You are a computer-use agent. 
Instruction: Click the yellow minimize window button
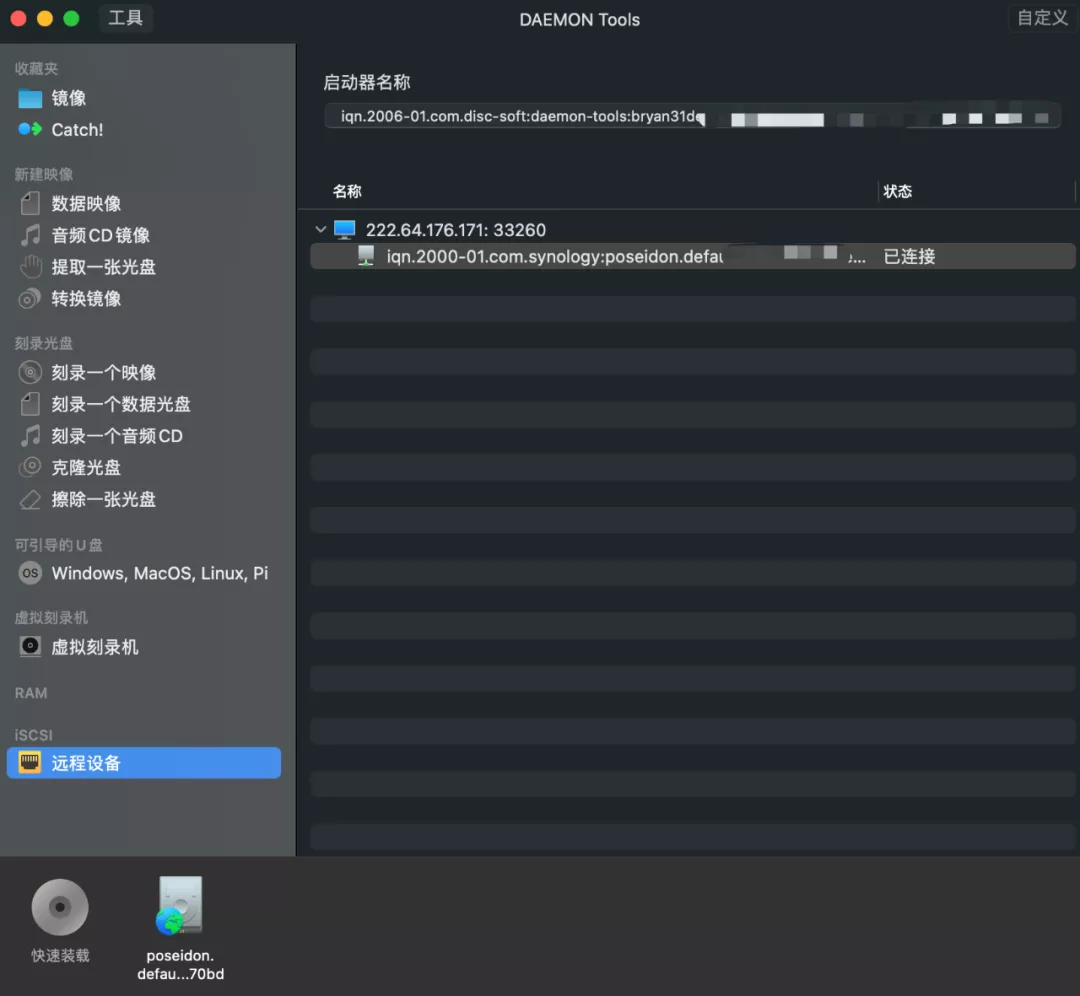(x=45, y=18)
